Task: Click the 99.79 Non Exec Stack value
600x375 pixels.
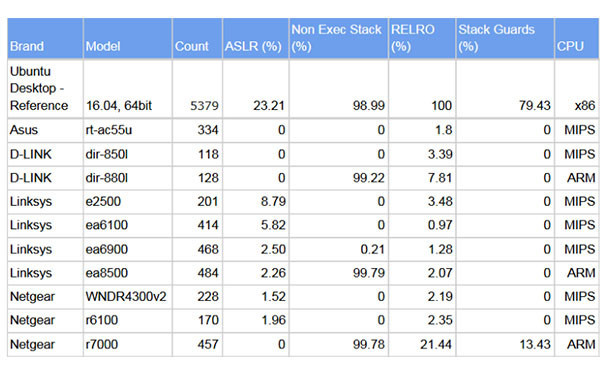Action: 368,273
